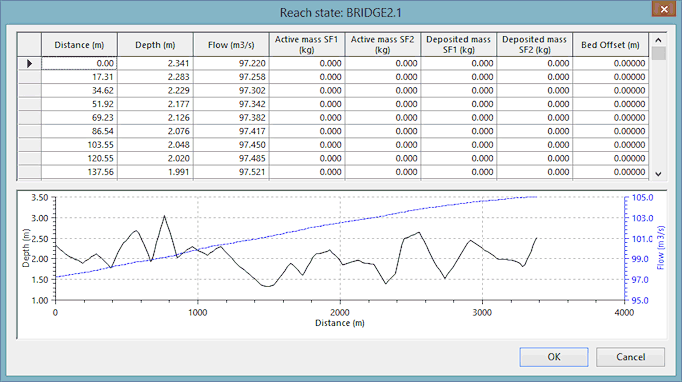The height and width of the screenshot is (382, 682).
Task: Cancel the Reach state dialog
Action: click(630, 357)
